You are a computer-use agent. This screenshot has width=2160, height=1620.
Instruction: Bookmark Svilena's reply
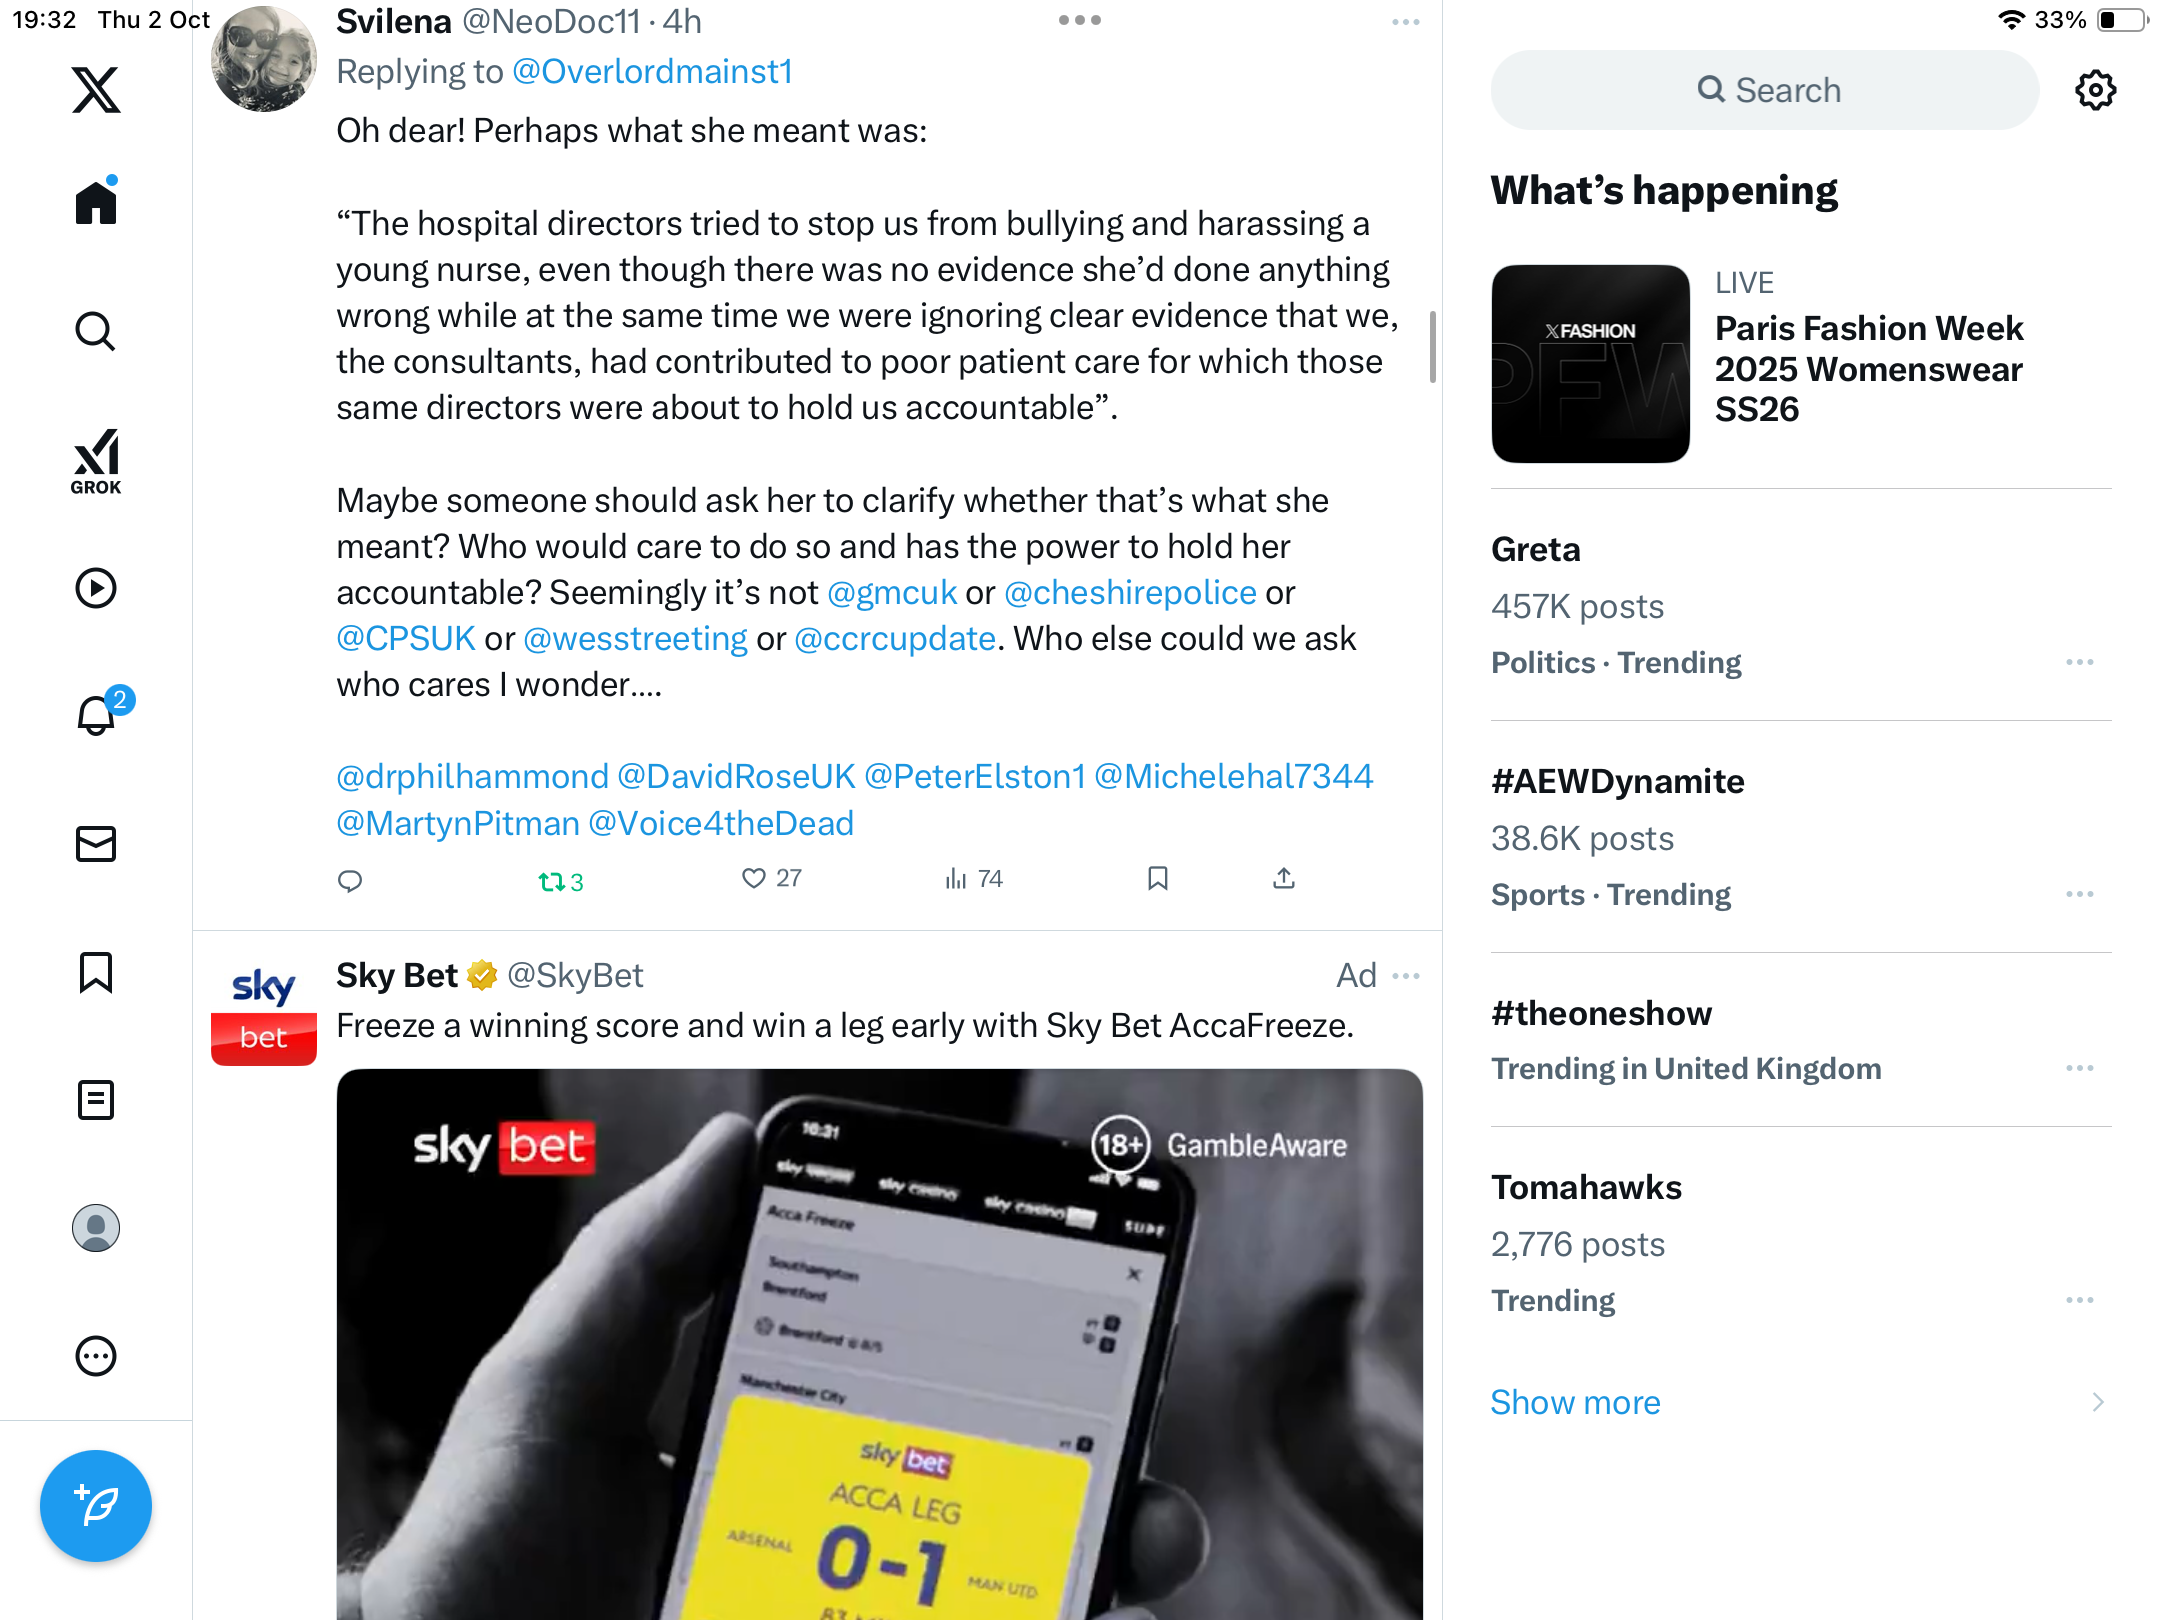point(1158,878)
